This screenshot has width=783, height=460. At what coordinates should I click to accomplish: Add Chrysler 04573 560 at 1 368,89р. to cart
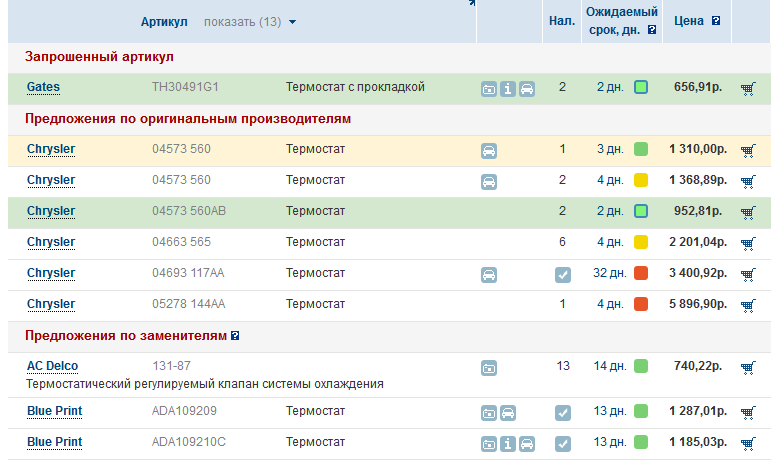point(748,182)
